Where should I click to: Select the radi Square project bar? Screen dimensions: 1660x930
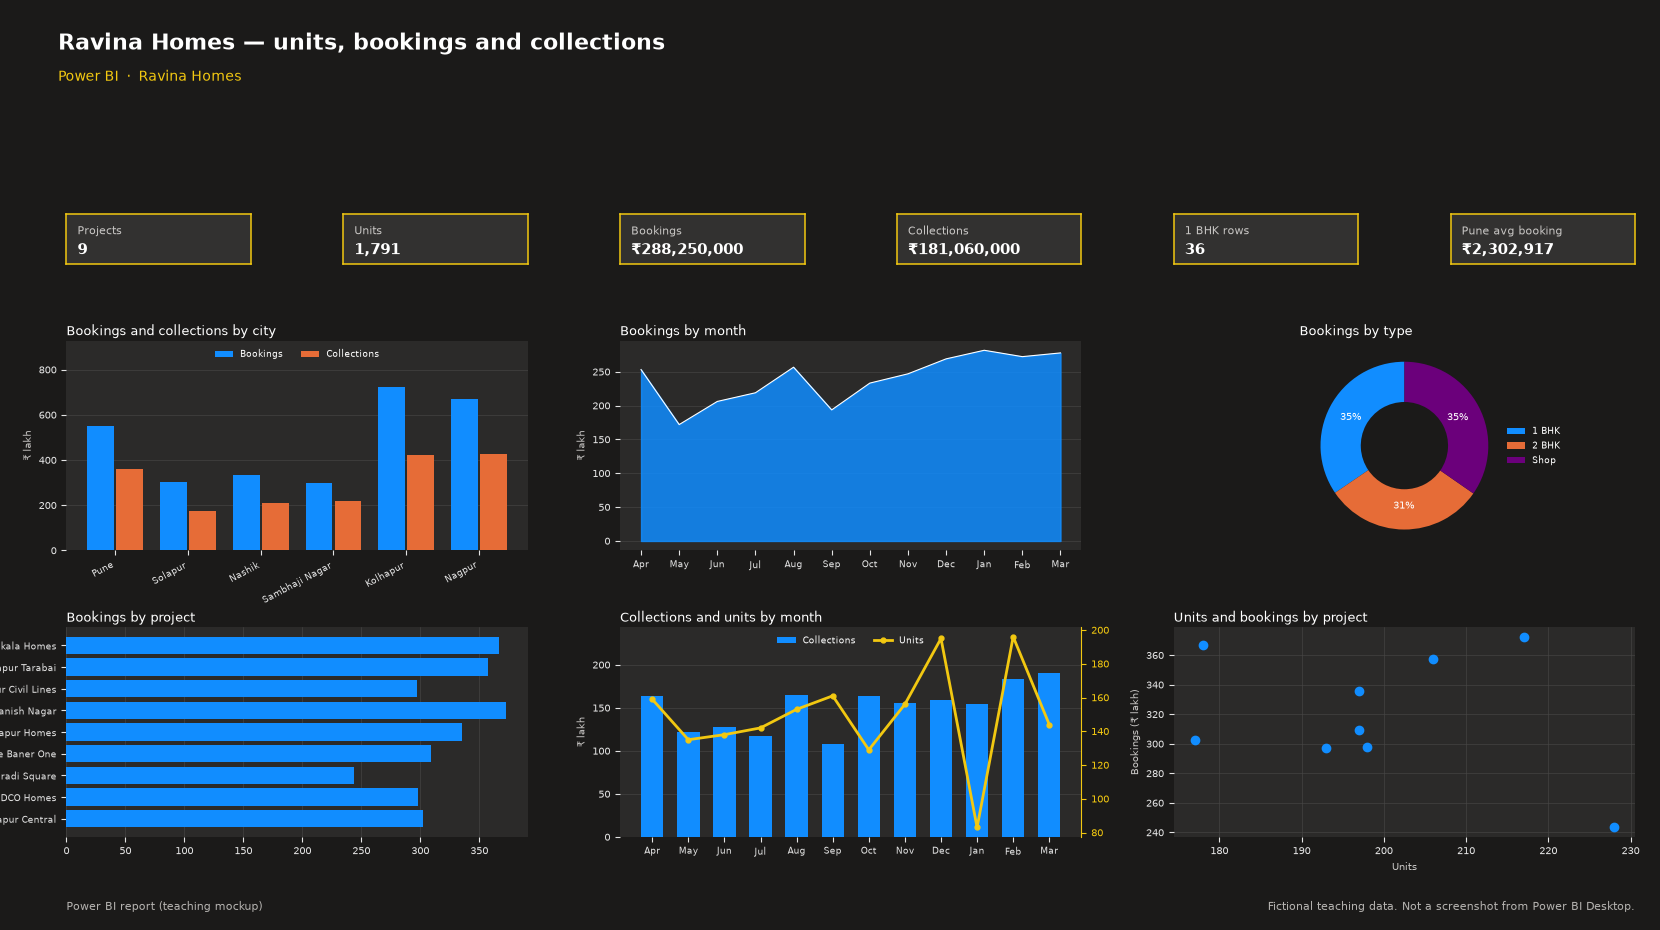210,776
